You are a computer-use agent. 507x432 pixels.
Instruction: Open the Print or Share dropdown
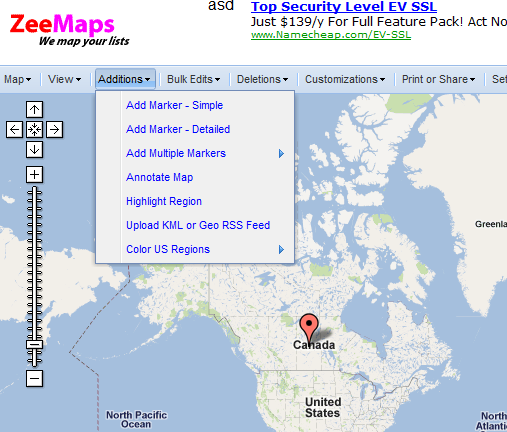pyautogui.click(x=438, y=79)
